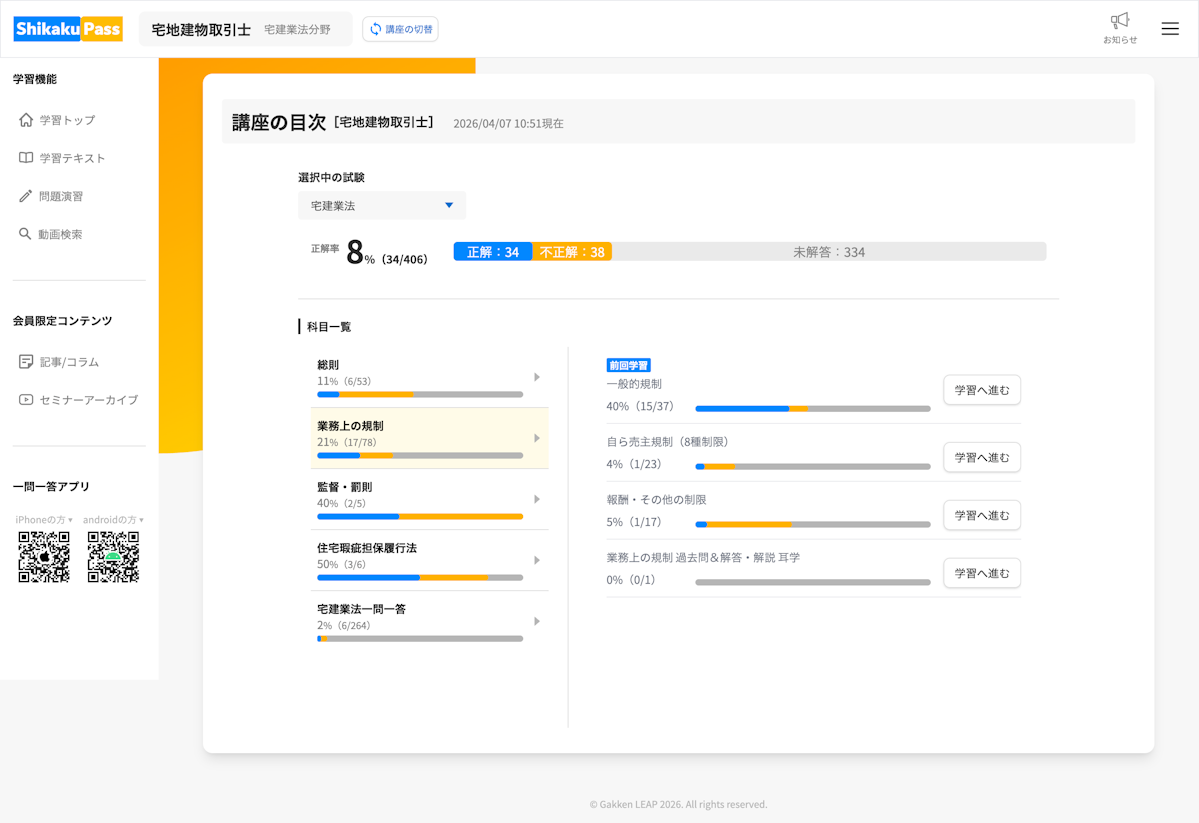1199x823 pixels.
Task: Open the 宅建業法 exam dropdown
Action: 382,205
